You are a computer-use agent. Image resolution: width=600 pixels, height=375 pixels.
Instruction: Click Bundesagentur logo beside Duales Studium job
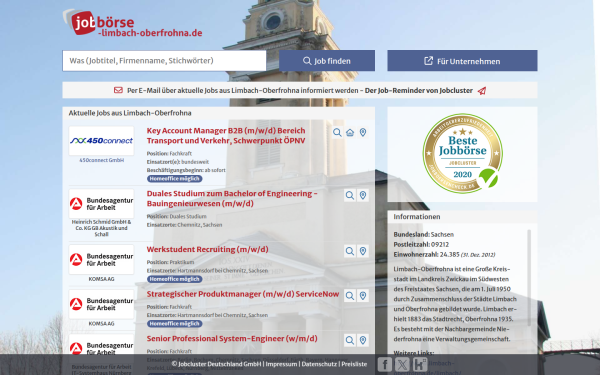(x=101, y=204)
